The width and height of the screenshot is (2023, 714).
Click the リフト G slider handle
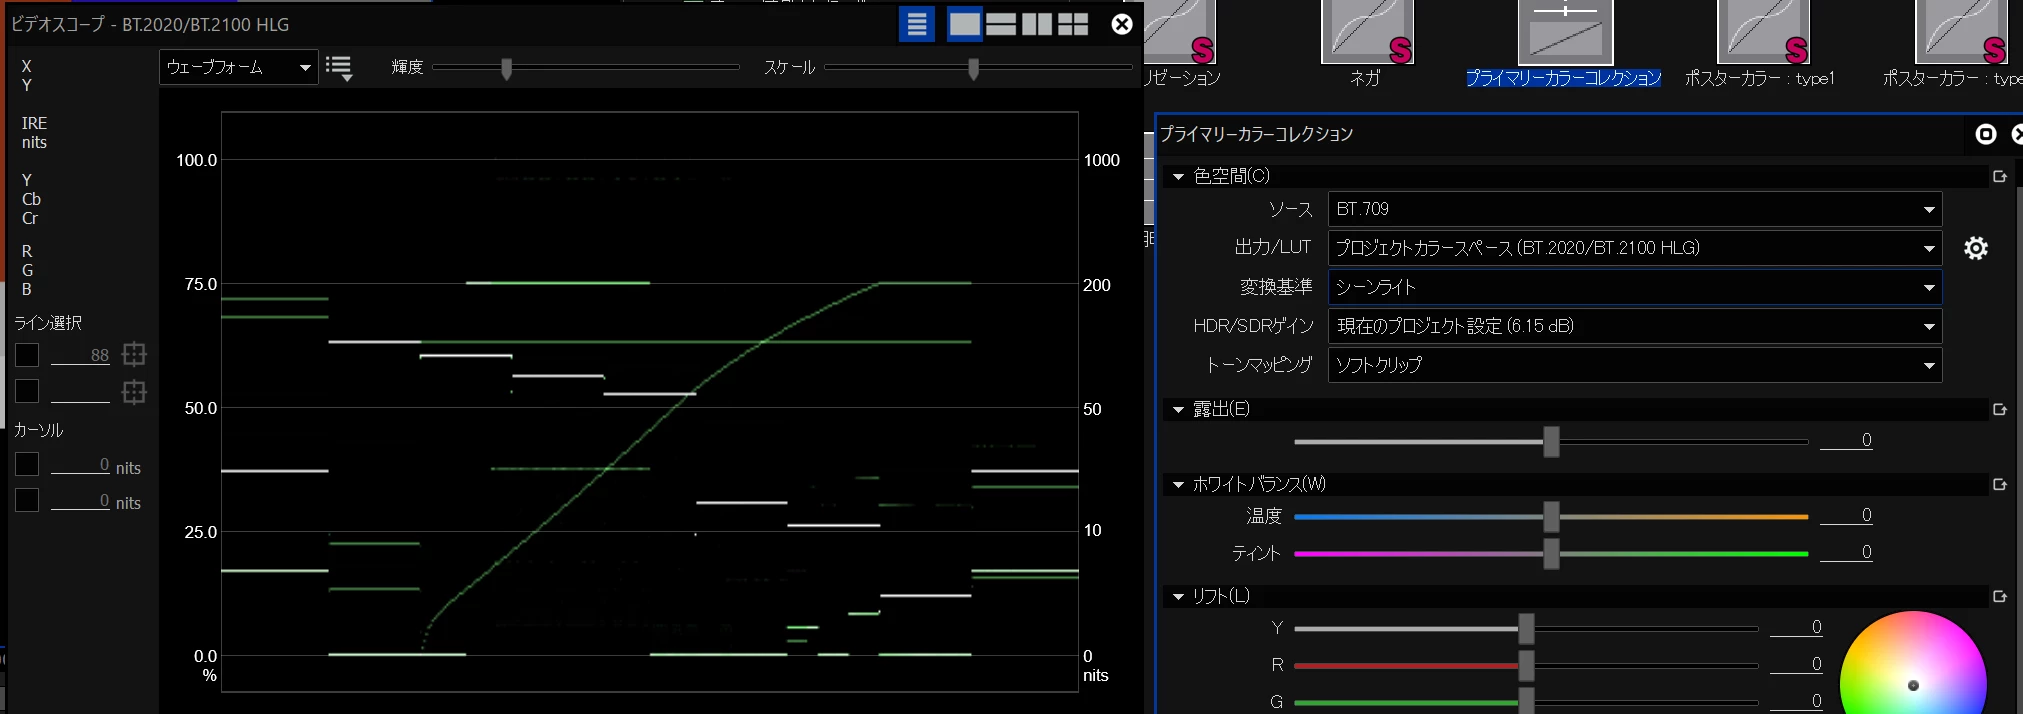click(1526, 701)
